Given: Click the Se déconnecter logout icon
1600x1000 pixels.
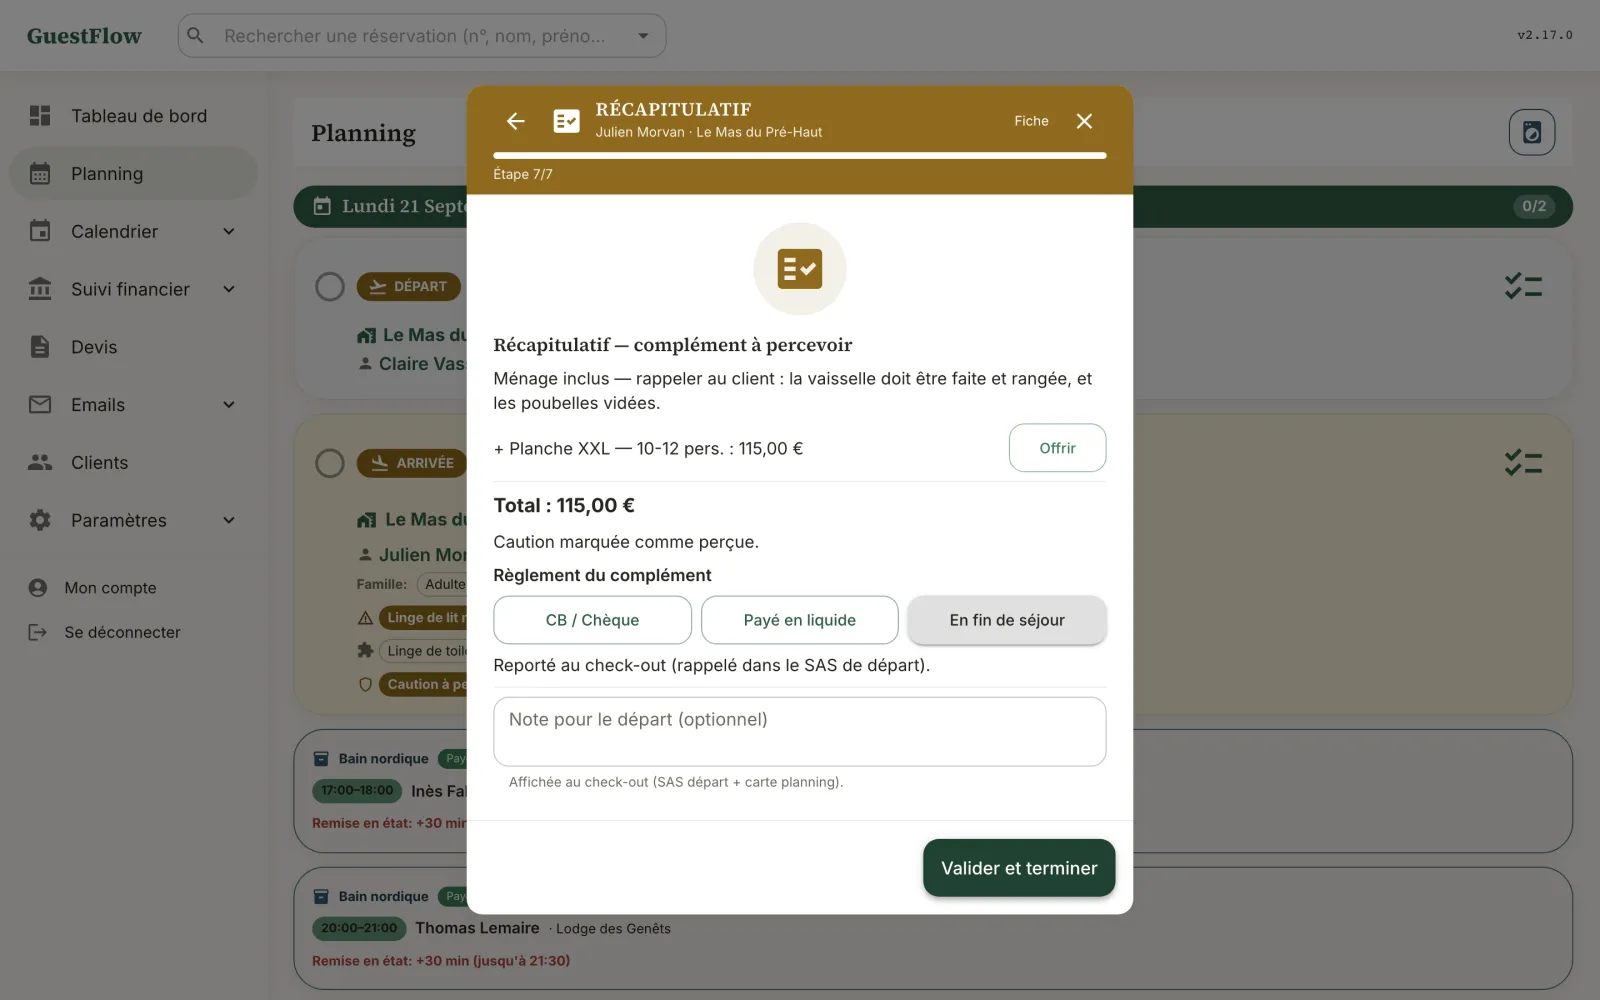Looking at the screenshot, I should (x=38, y=632).
